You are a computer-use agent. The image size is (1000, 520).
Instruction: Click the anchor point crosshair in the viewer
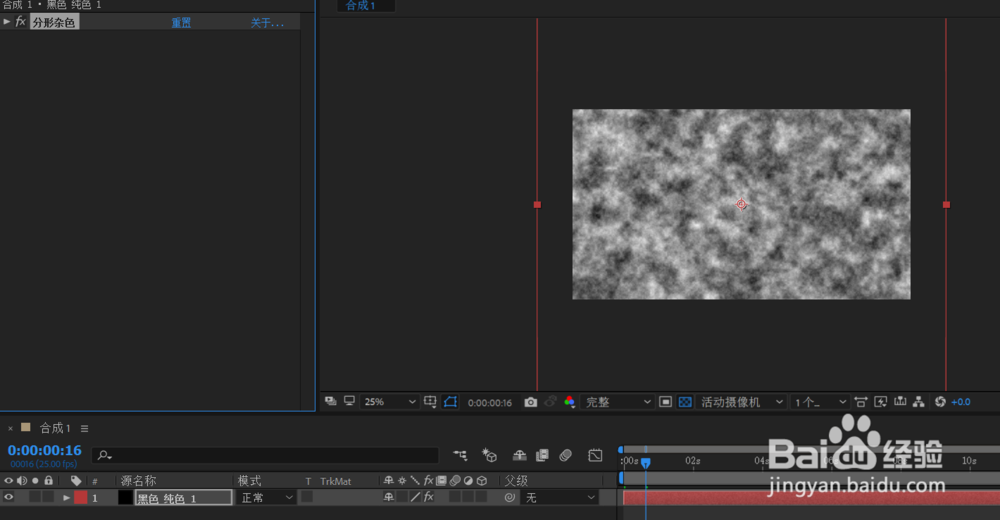click(741, 204)
